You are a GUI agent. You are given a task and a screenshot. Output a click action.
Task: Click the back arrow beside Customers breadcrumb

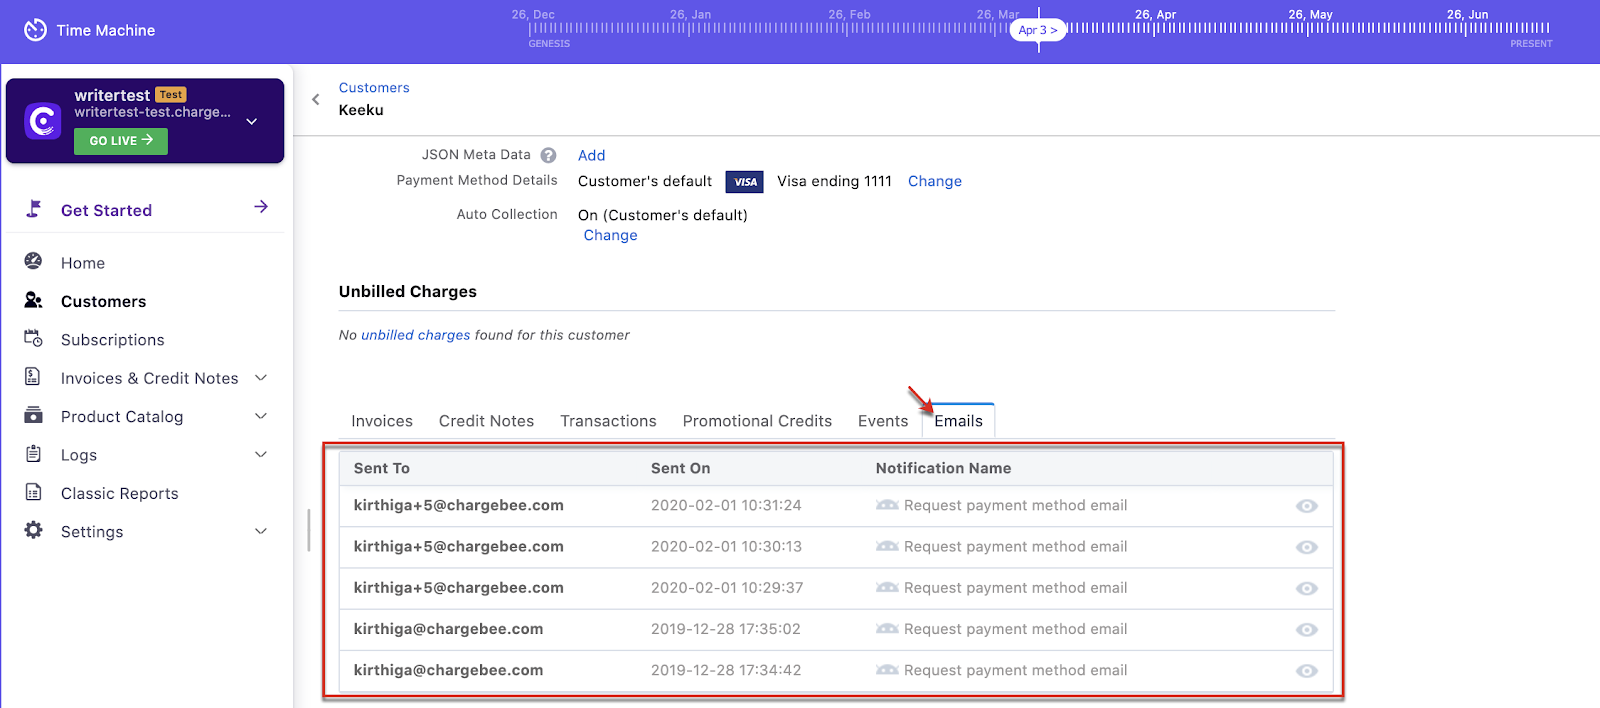pos(316,99)
